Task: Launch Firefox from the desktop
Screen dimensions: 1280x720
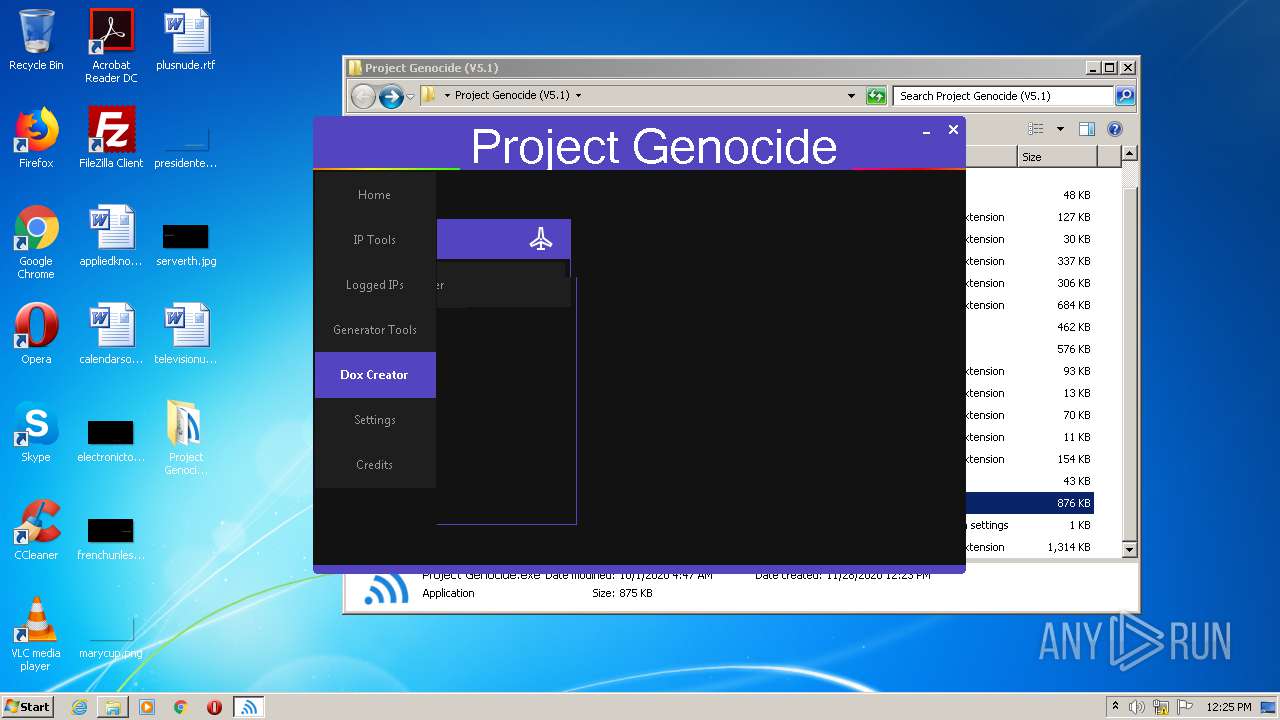Action: pyautogui.click(x=36, y=138)
